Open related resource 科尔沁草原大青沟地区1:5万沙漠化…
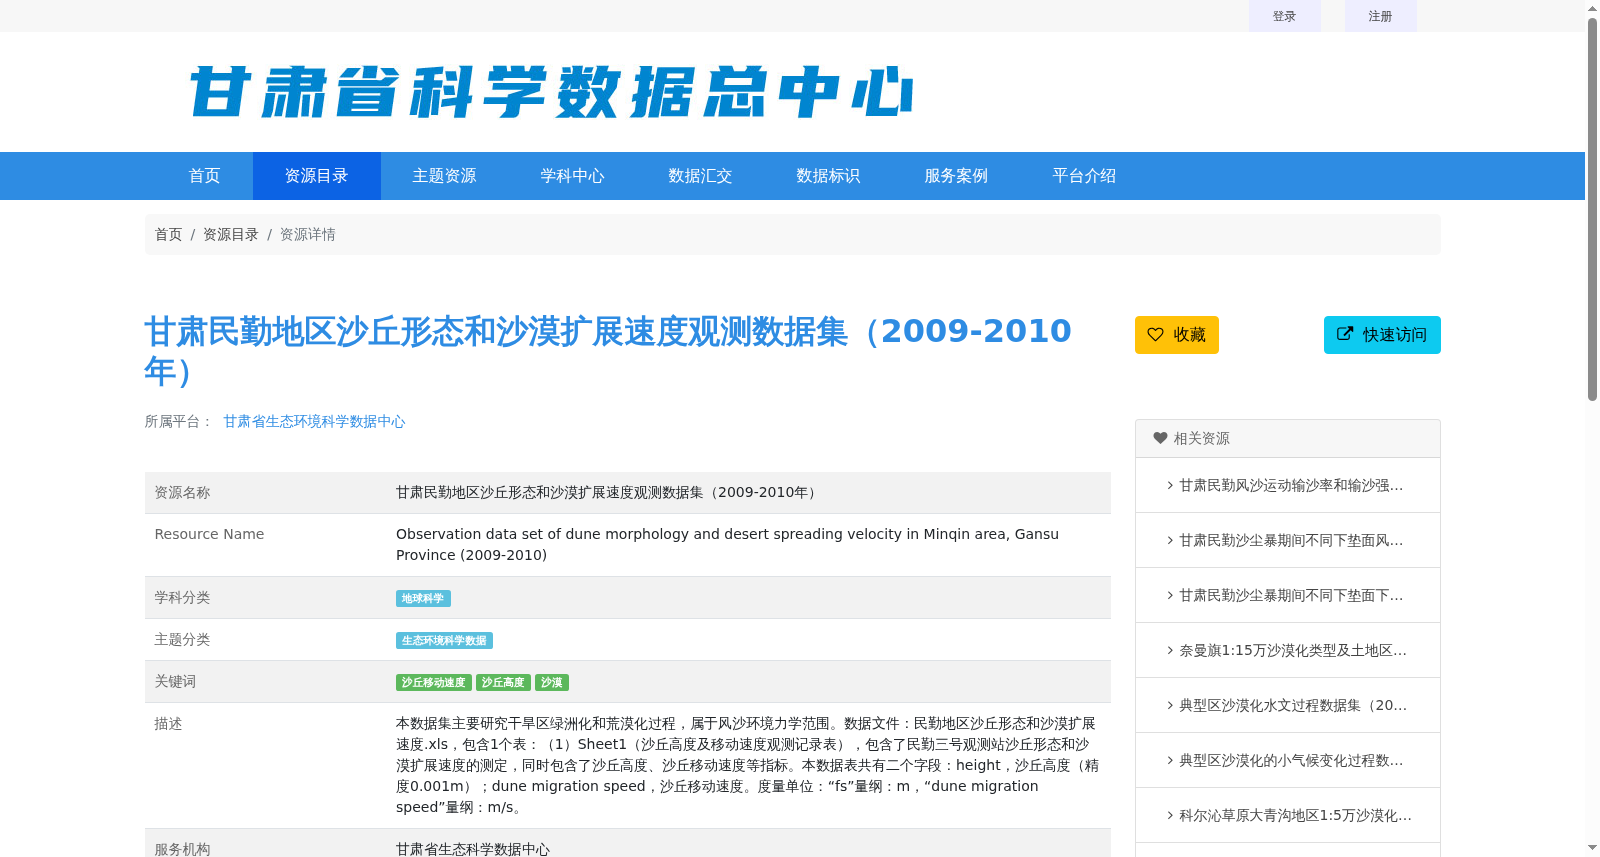Screen dimensions: 1600x857 point(1295,815)
